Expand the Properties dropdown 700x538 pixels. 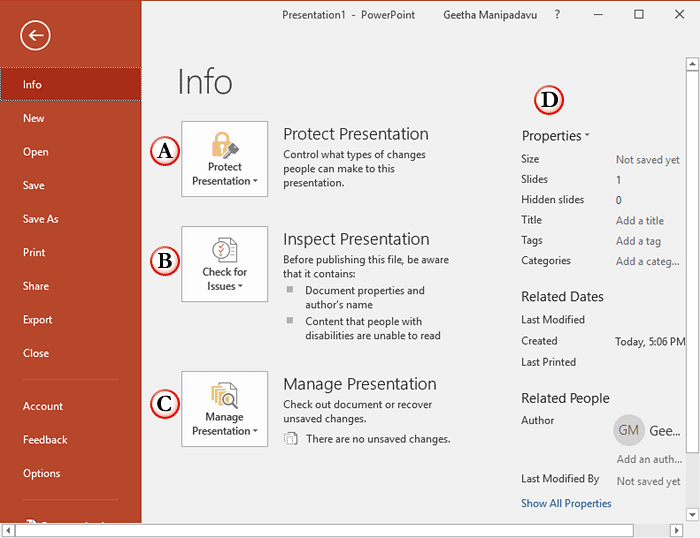click(x=555, y=136)
